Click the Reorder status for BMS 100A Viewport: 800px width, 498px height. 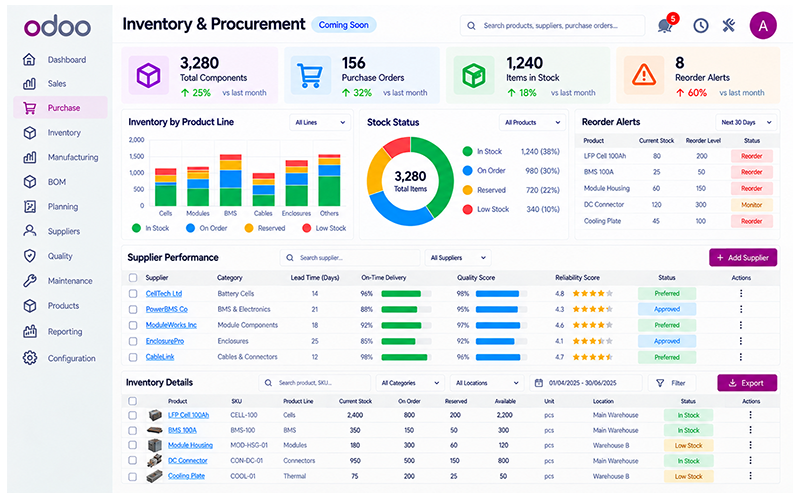(752, 172)
